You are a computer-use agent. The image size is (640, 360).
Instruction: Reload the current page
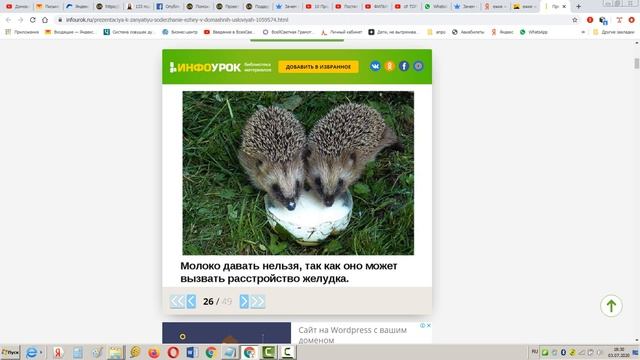click(33, 20)
